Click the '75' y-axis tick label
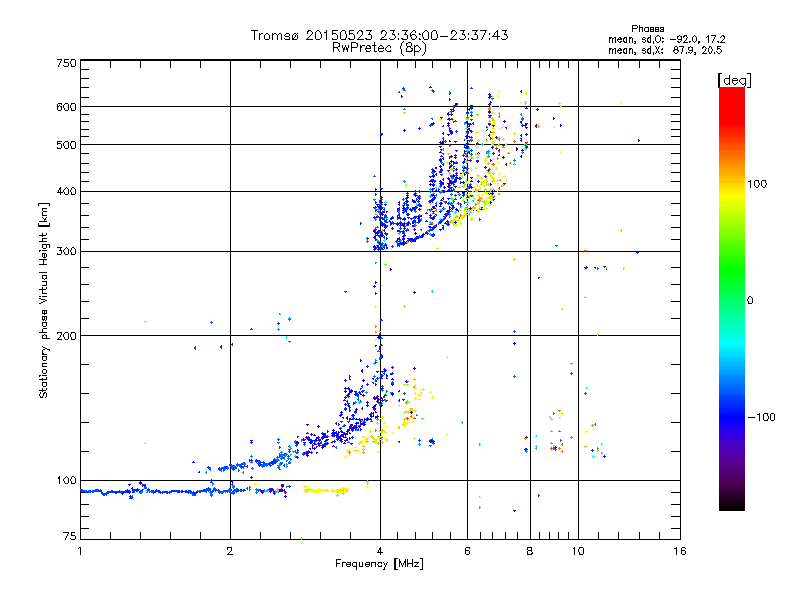Screen dimensions: 800x600 [x=70, y=536]
